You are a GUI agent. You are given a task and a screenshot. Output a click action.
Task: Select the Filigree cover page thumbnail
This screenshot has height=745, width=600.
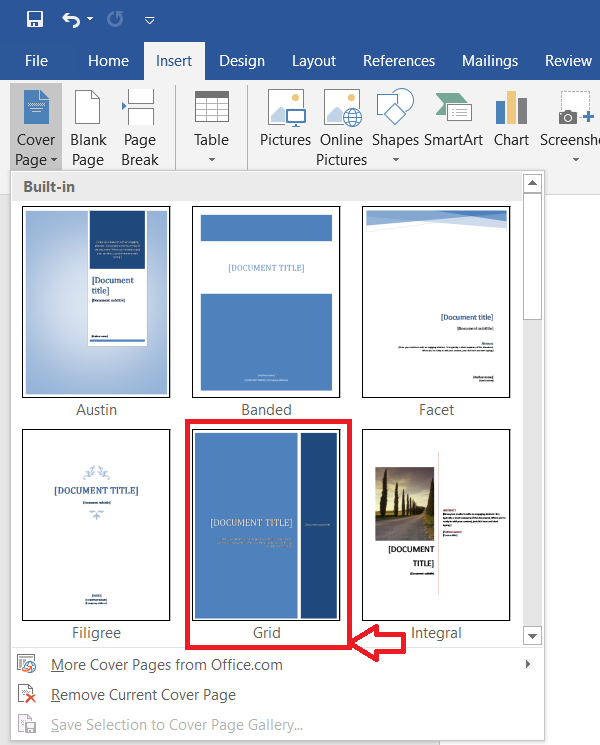tap(96, 525)
